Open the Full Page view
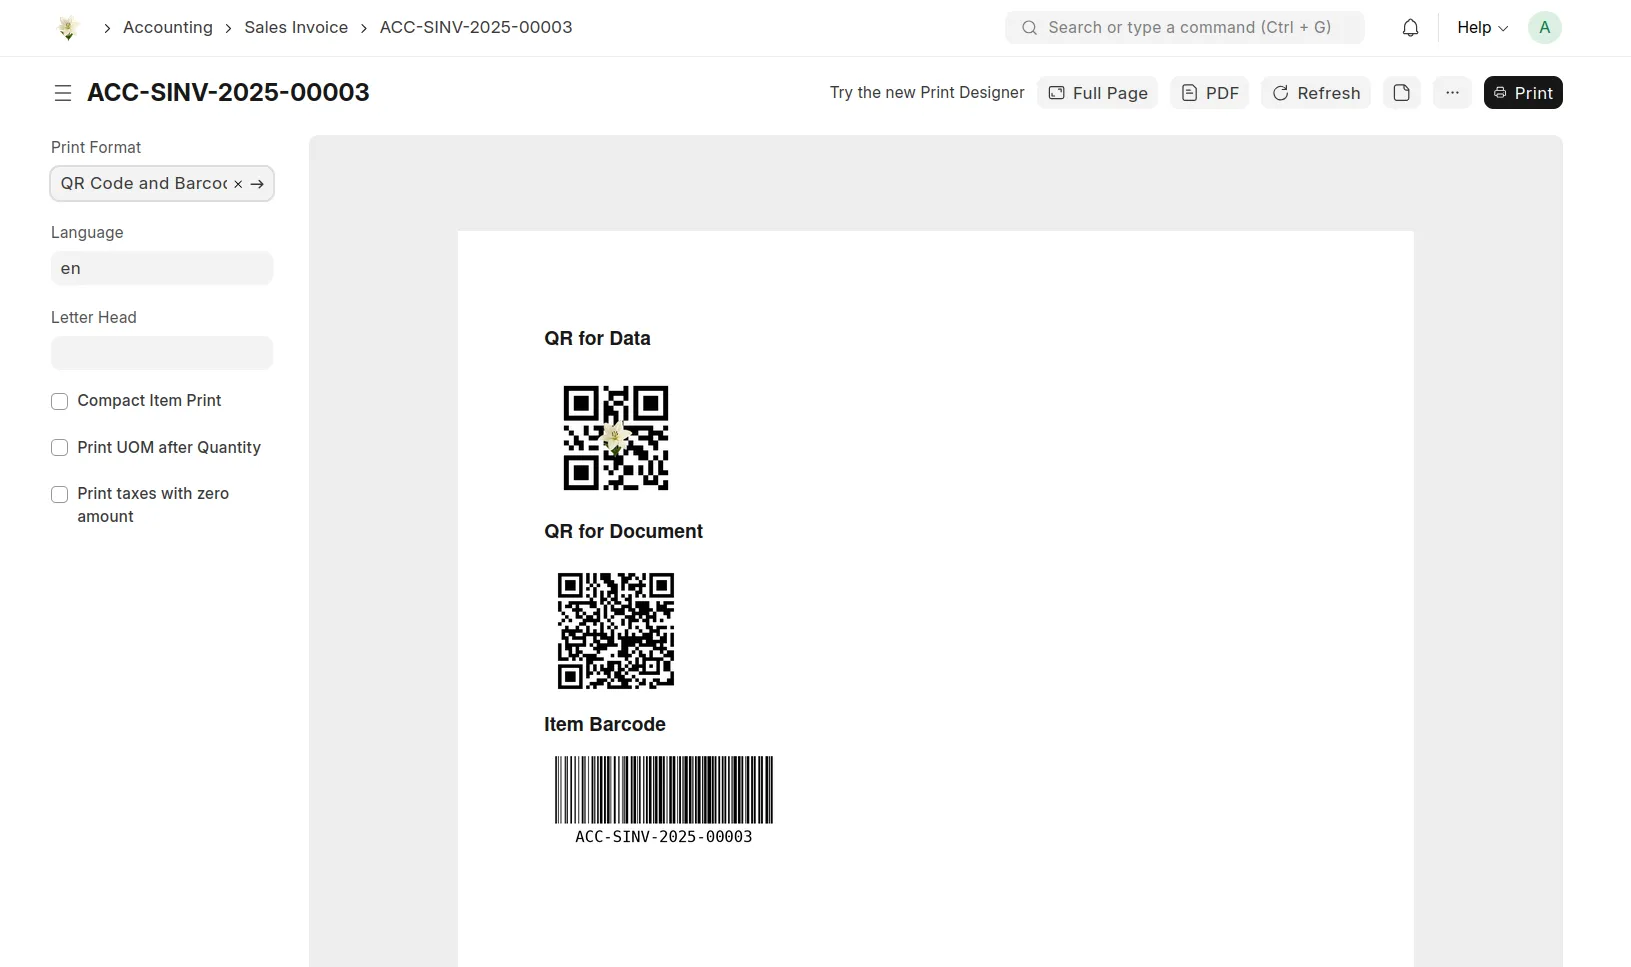This screenshot has width=1631, height=967. pos(1097,93)
